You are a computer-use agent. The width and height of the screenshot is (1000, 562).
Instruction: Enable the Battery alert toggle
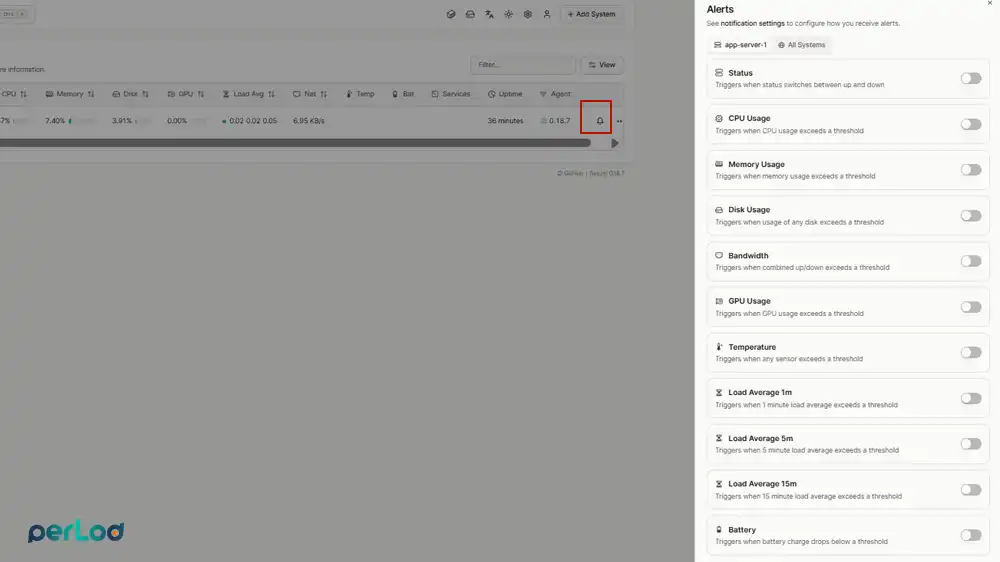(x=971, y=535)
